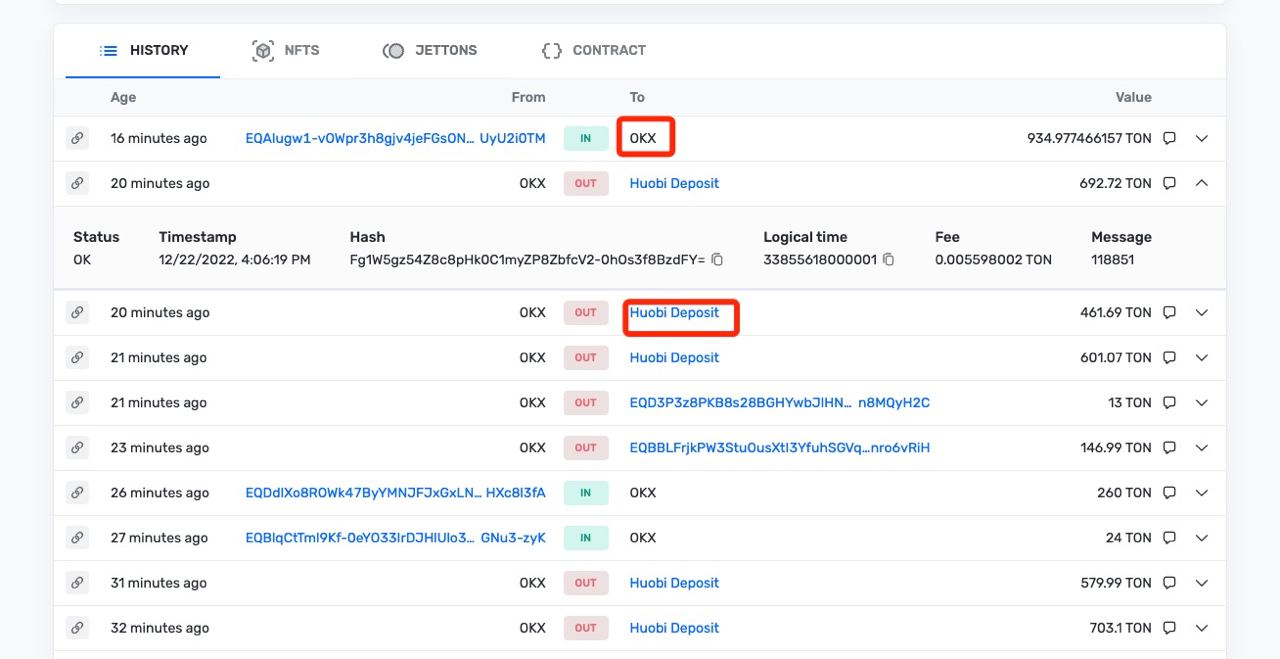Show comment icon for the 146.99 TON row
This screenshot has height=659, width=1280.
(1169, 448)
